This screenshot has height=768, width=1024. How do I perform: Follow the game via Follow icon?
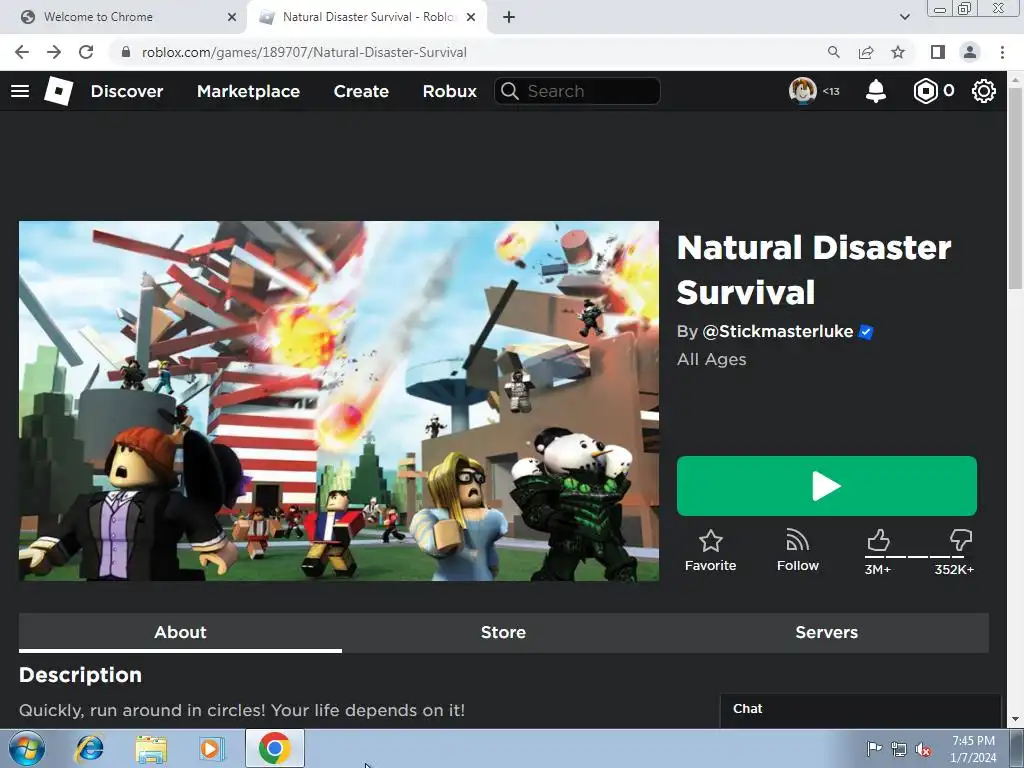tap(797, 551)
